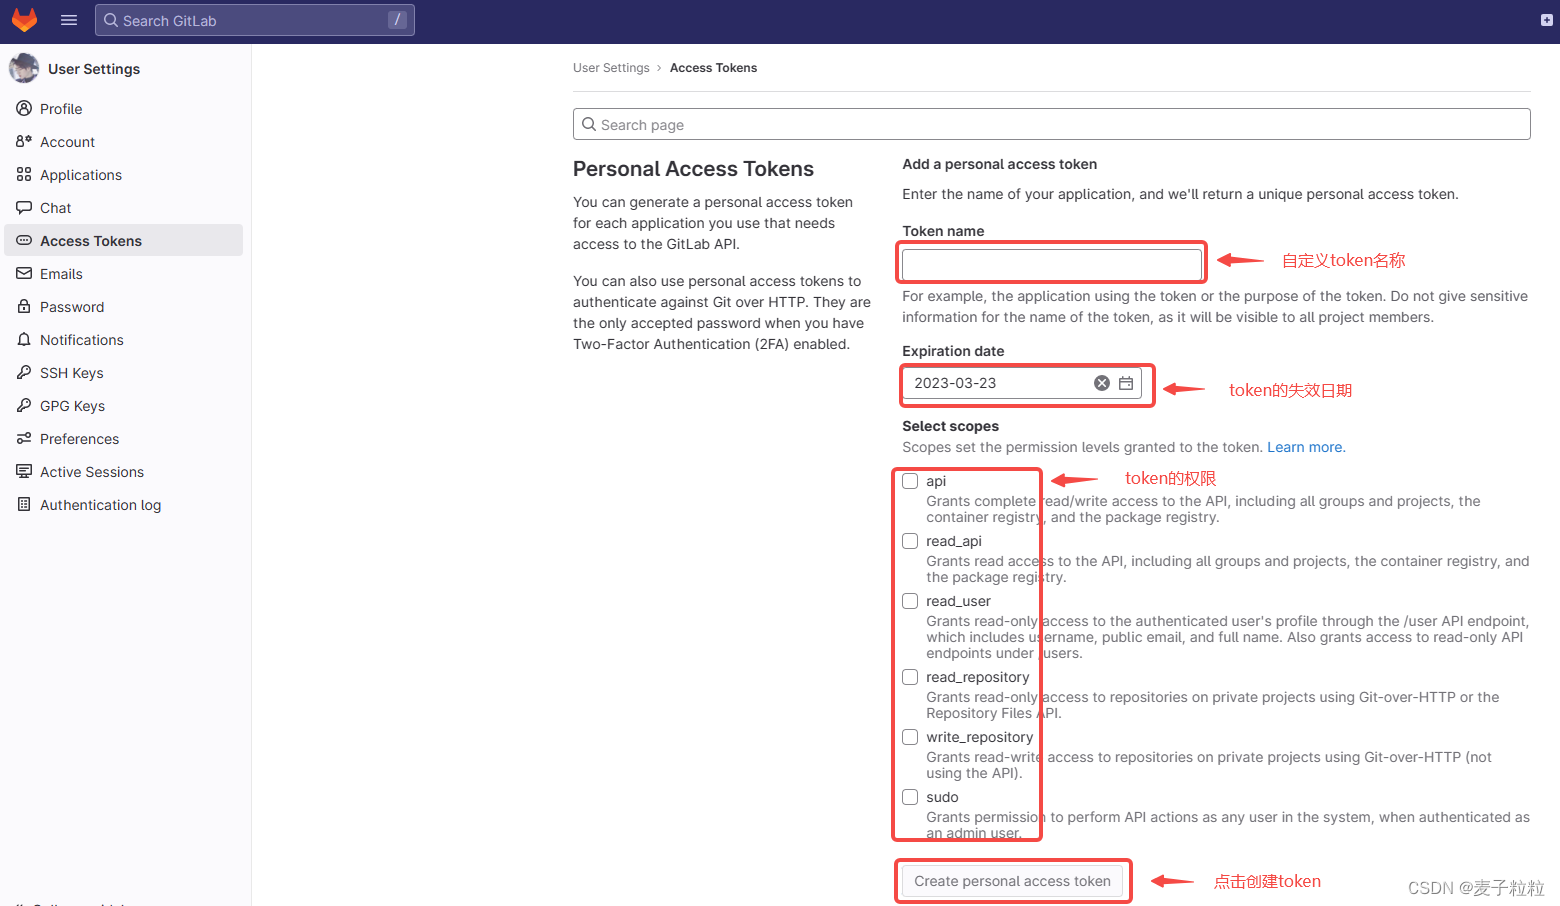The width and height of the screenshot is (1560, 906).
Task: Click the Create personal access token button
Action: (x=1012, y=881)
